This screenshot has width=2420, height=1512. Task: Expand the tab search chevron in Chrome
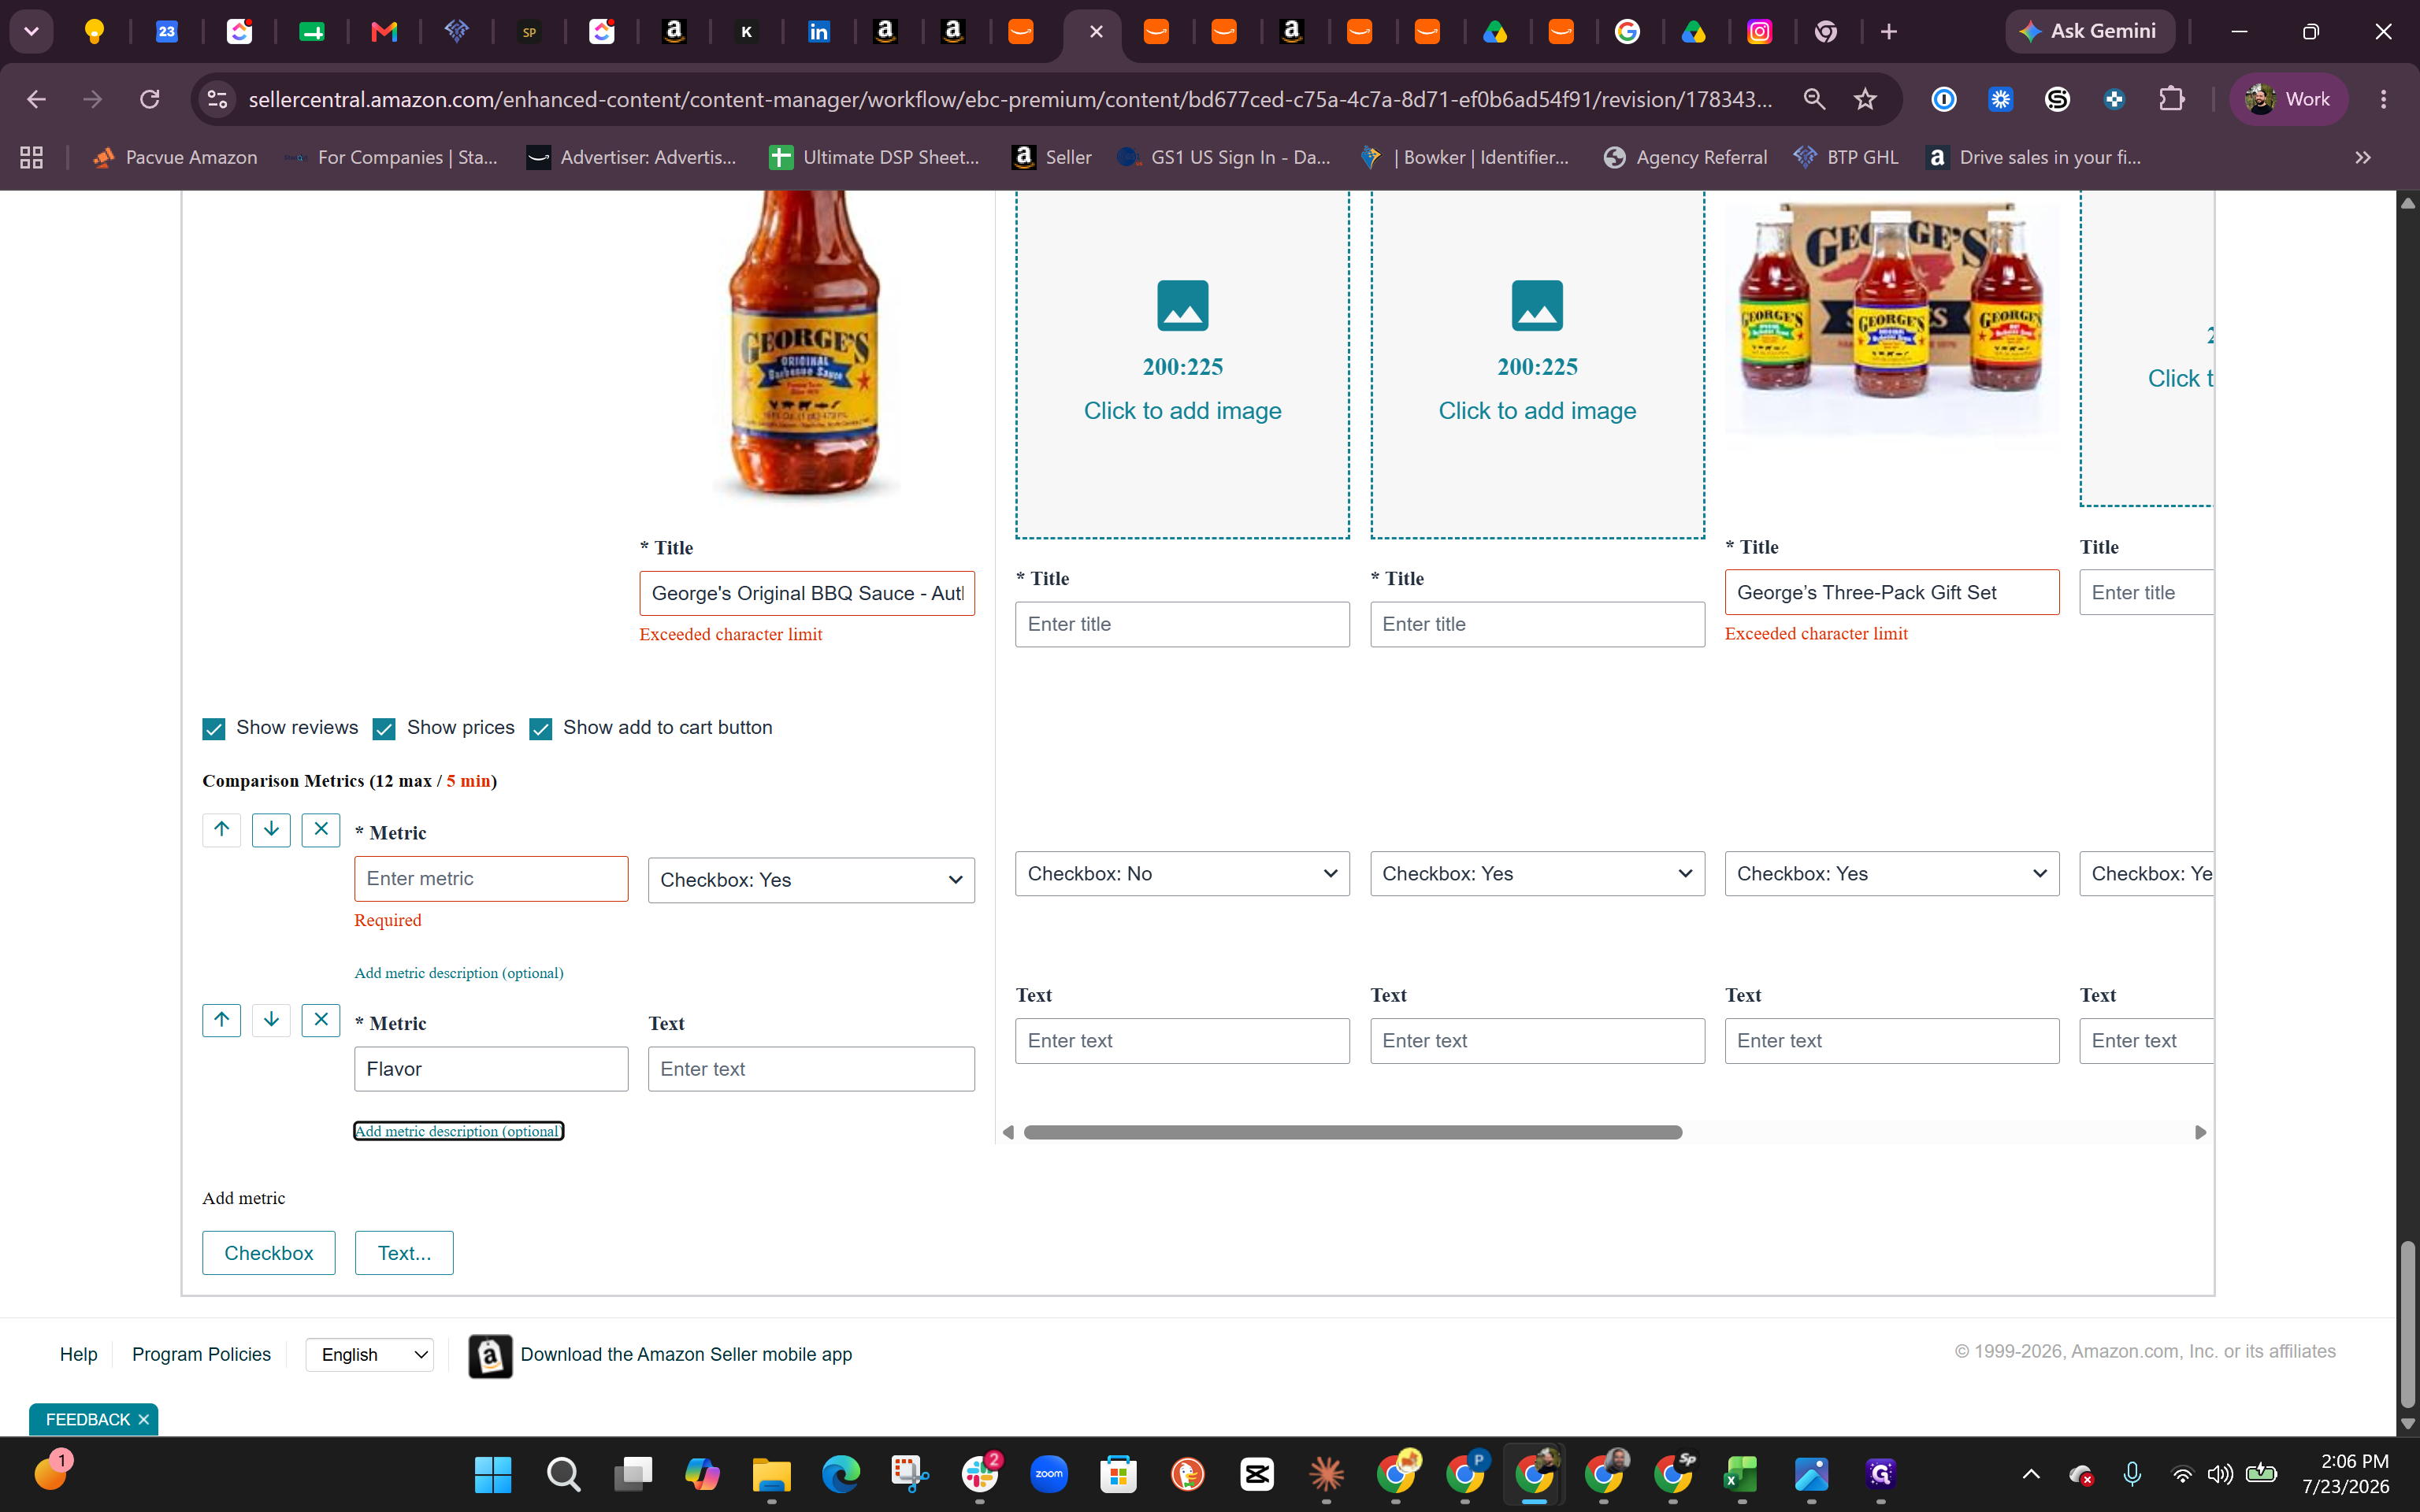coord(32,32)
